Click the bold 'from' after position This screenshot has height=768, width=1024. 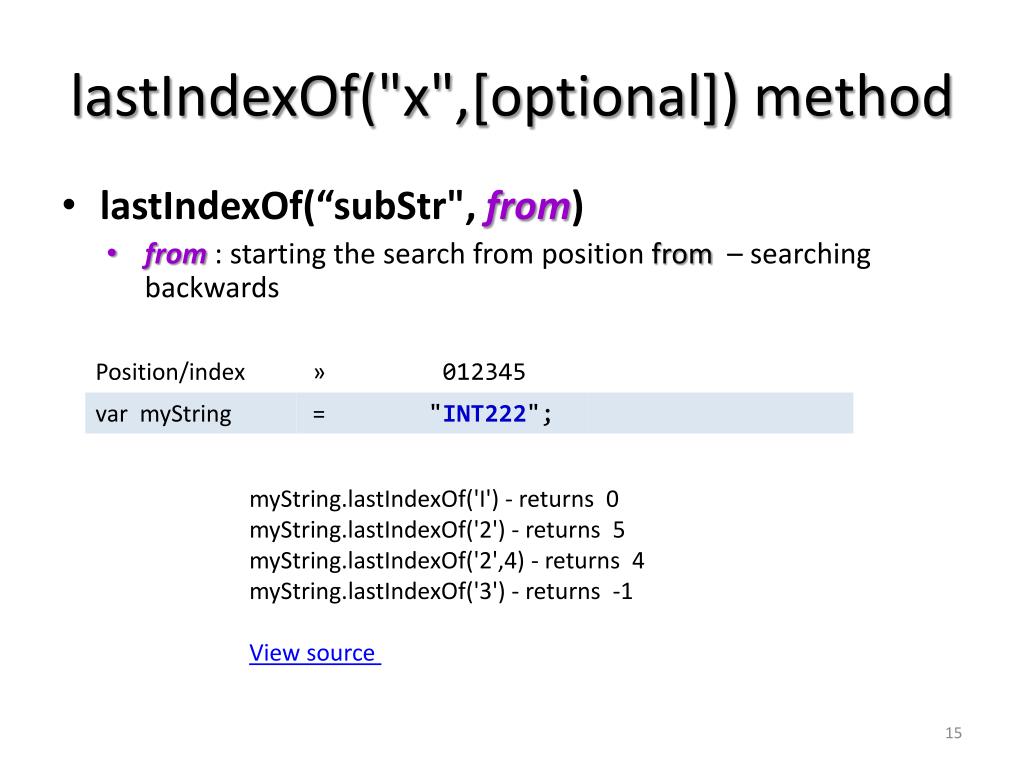pyautogui.click(x=682, y=254)
